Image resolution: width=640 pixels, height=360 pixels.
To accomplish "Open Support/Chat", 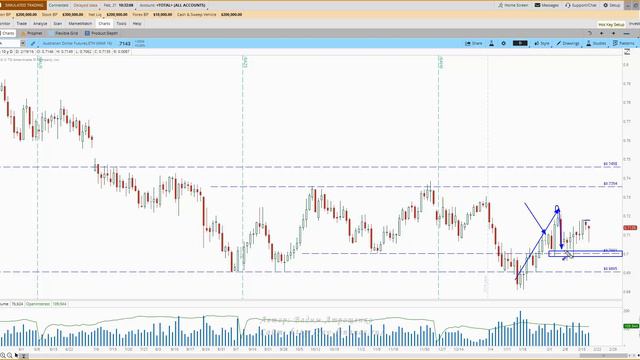I will point(581,5).
